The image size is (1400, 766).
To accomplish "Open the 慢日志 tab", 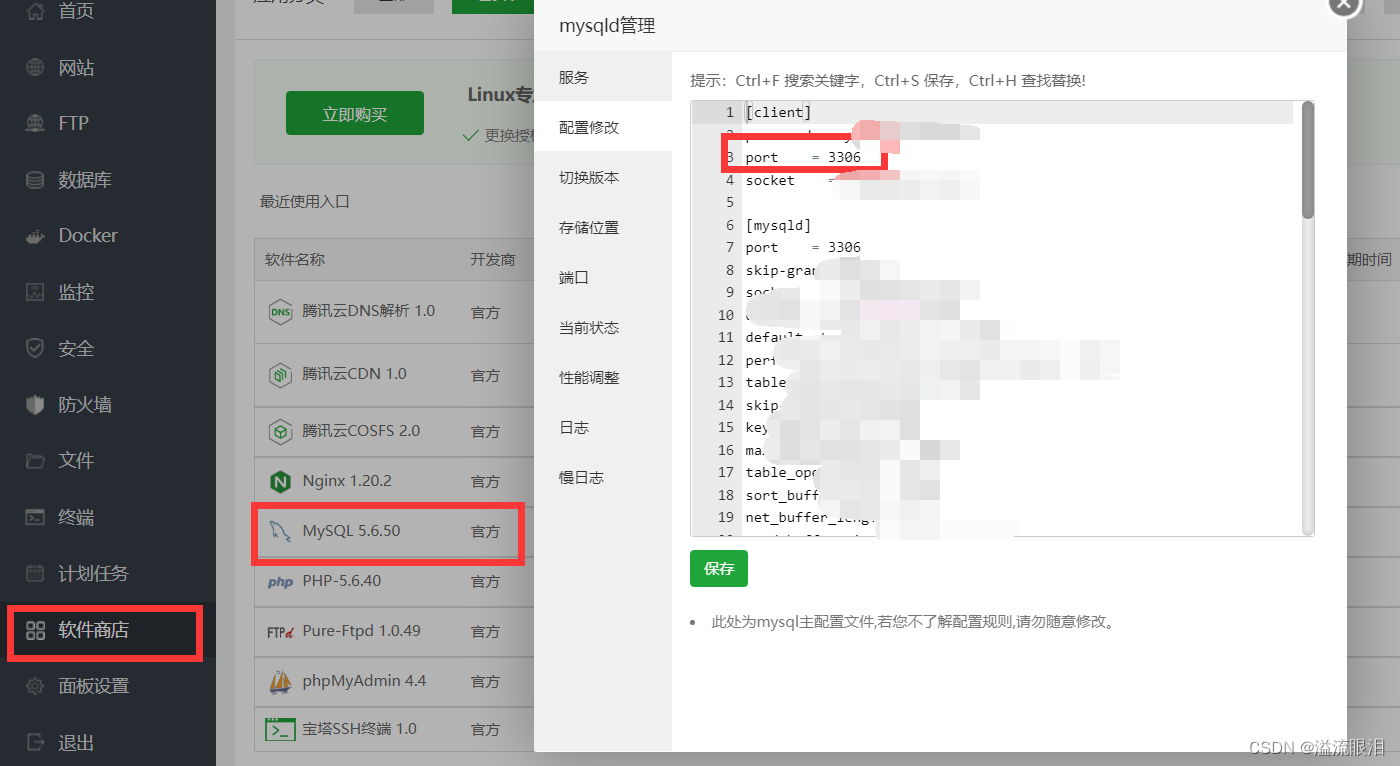I will coord(603,478).
